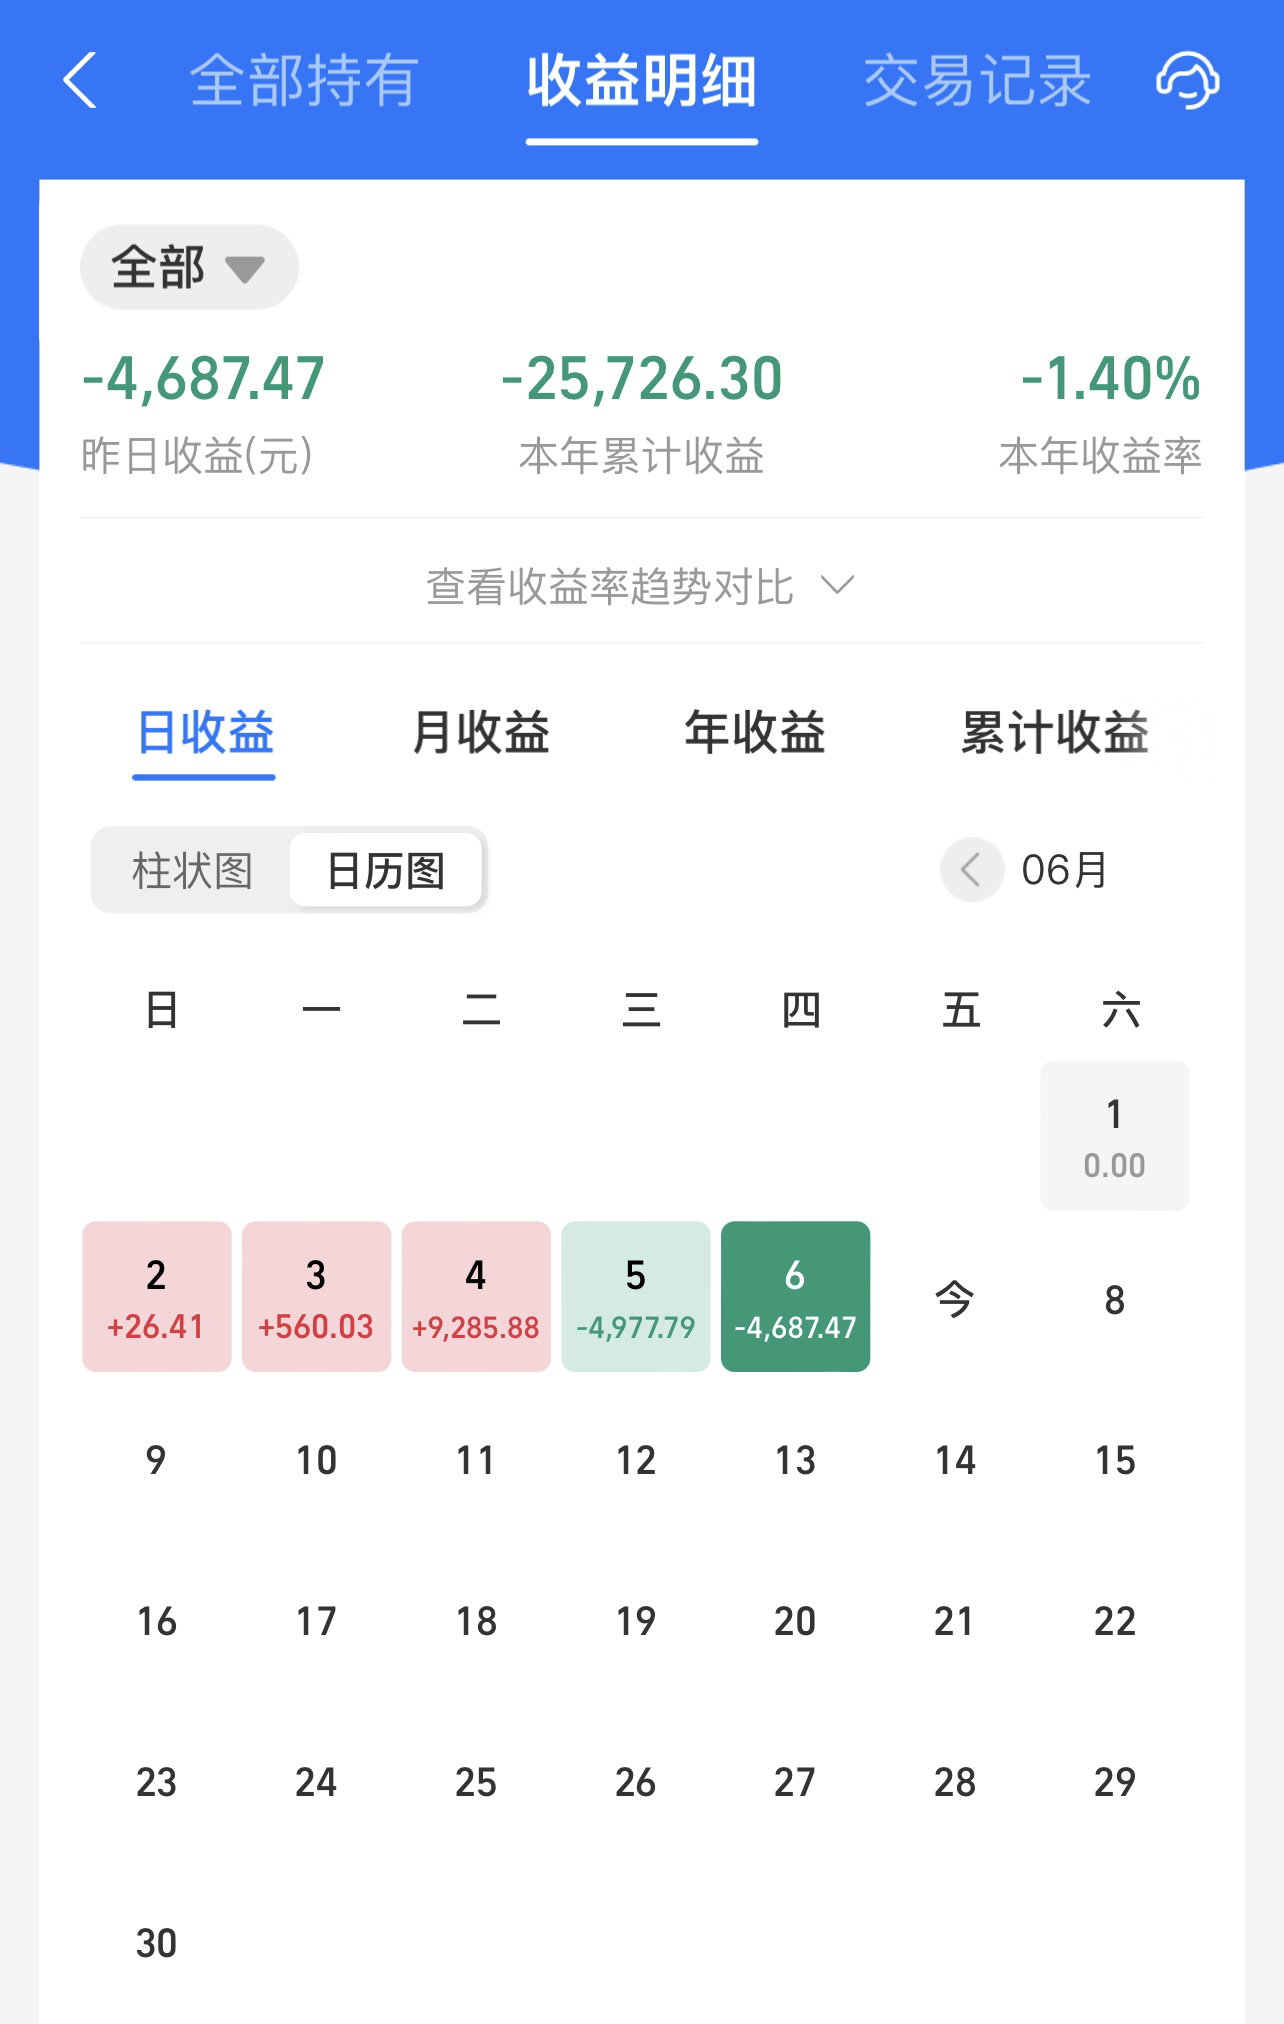Select calendar day 16
The width and height of the screenshot is (1284, 2024).
157,1621
